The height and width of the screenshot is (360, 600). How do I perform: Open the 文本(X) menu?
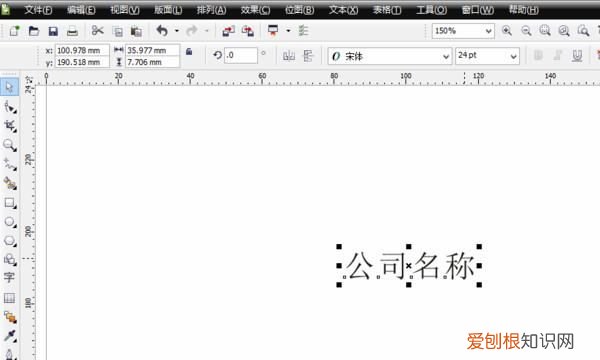click(x=344, y=10)
